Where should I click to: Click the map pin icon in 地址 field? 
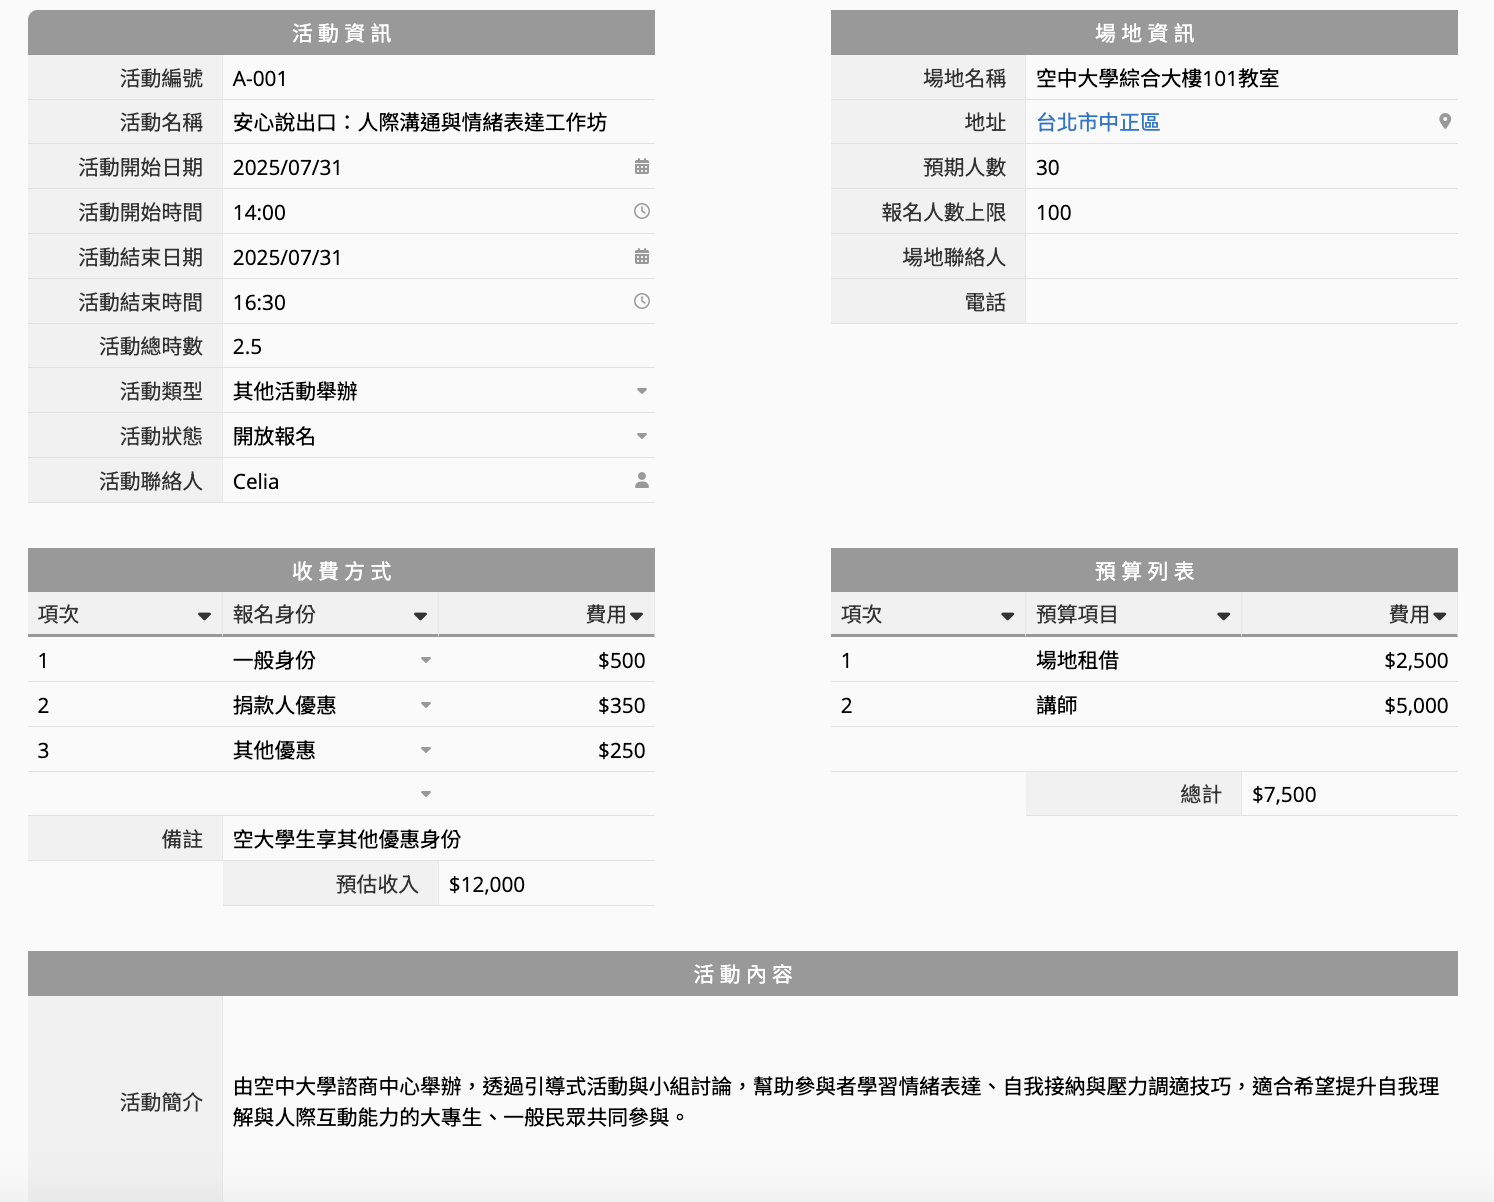click(x=1444, y=122)
